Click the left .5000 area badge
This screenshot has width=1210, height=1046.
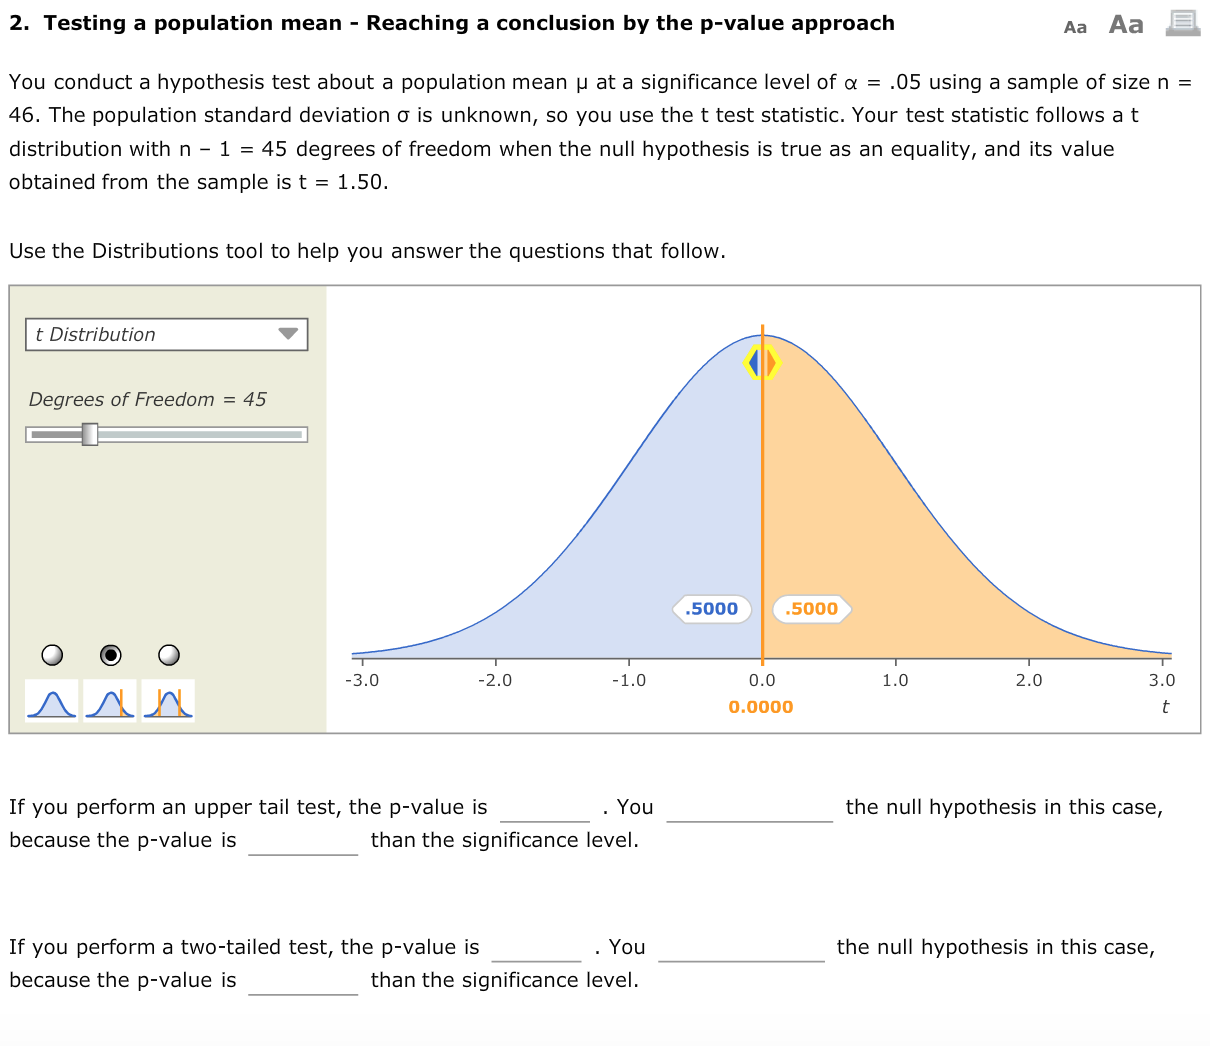click(712, 609)
